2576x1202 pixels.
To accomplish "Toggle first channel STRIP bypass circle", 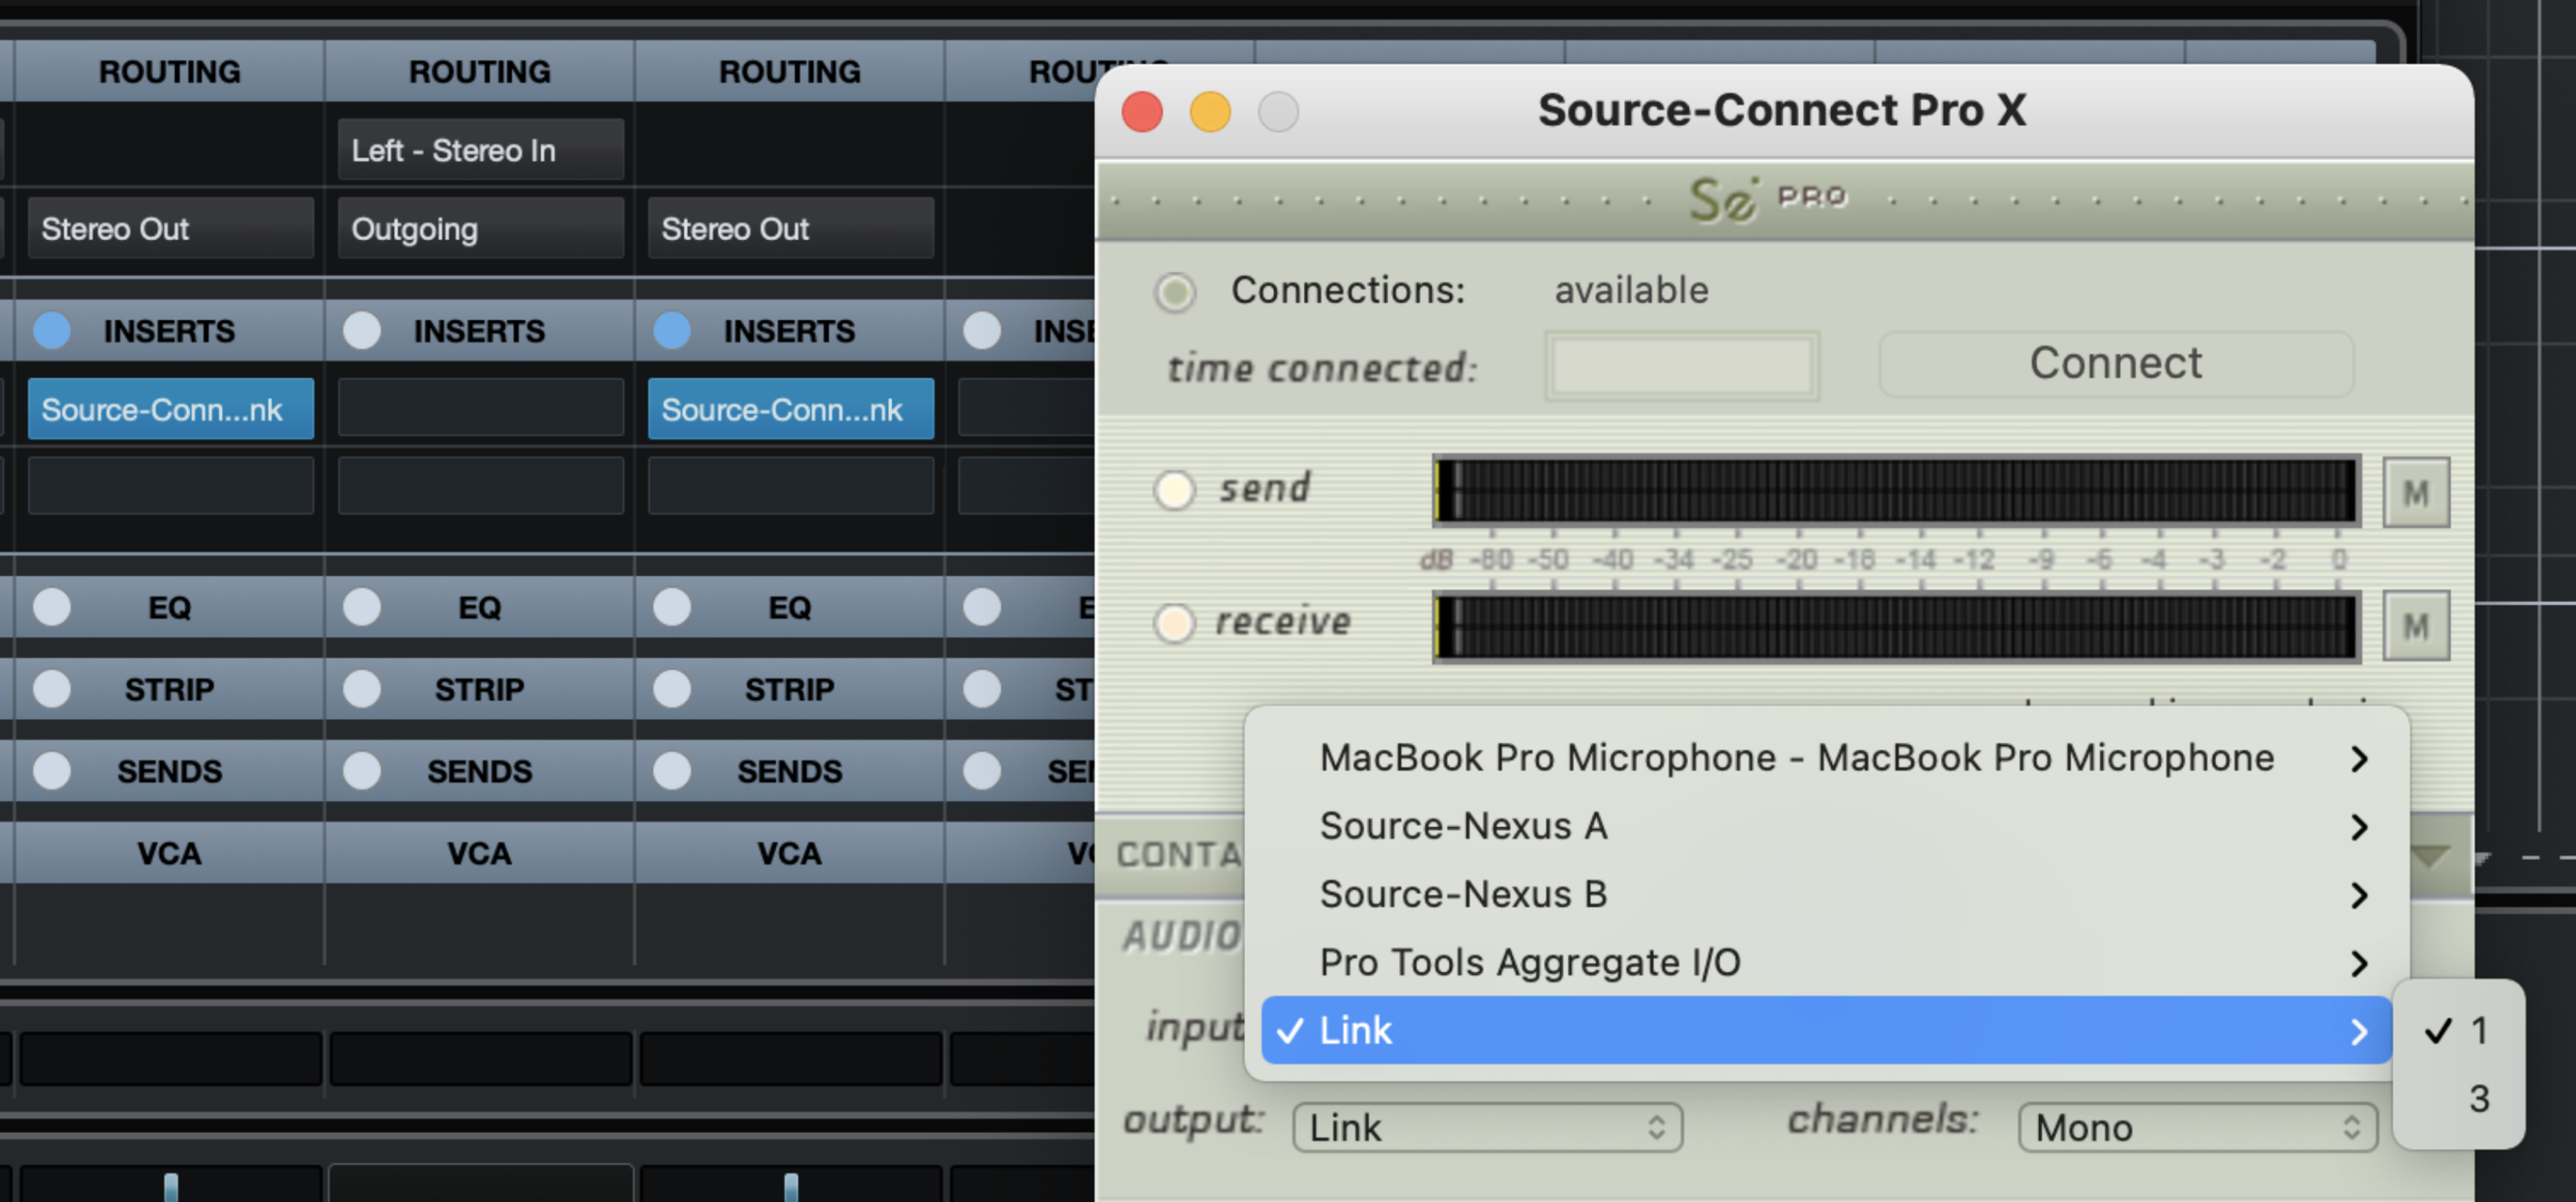I will (x=52, y=689).
